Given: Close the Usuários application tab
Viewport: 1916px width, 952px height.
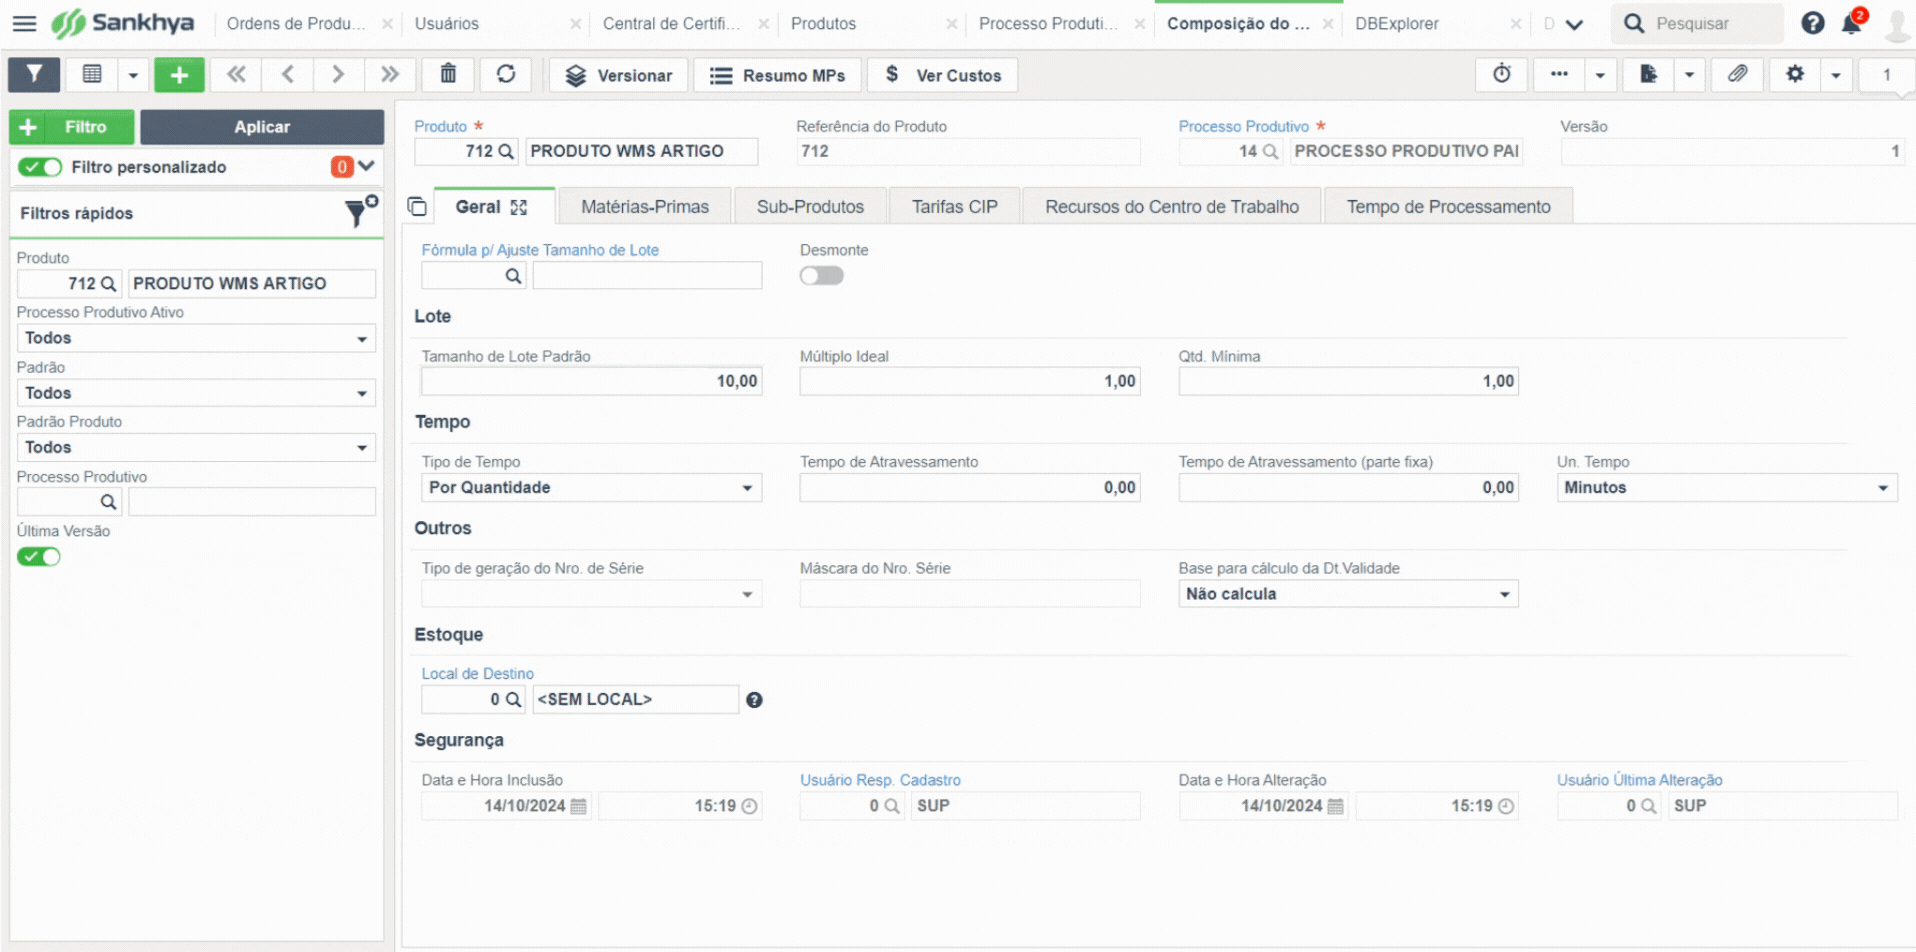Looking at the screenshot, I should [575, 24].
